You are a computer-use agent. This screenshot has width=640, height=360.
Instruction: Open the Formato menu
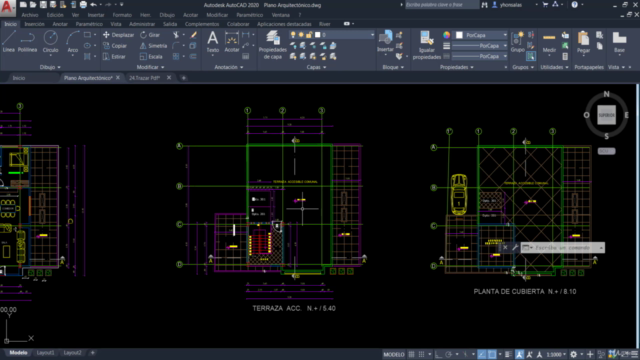pos(122,15)
